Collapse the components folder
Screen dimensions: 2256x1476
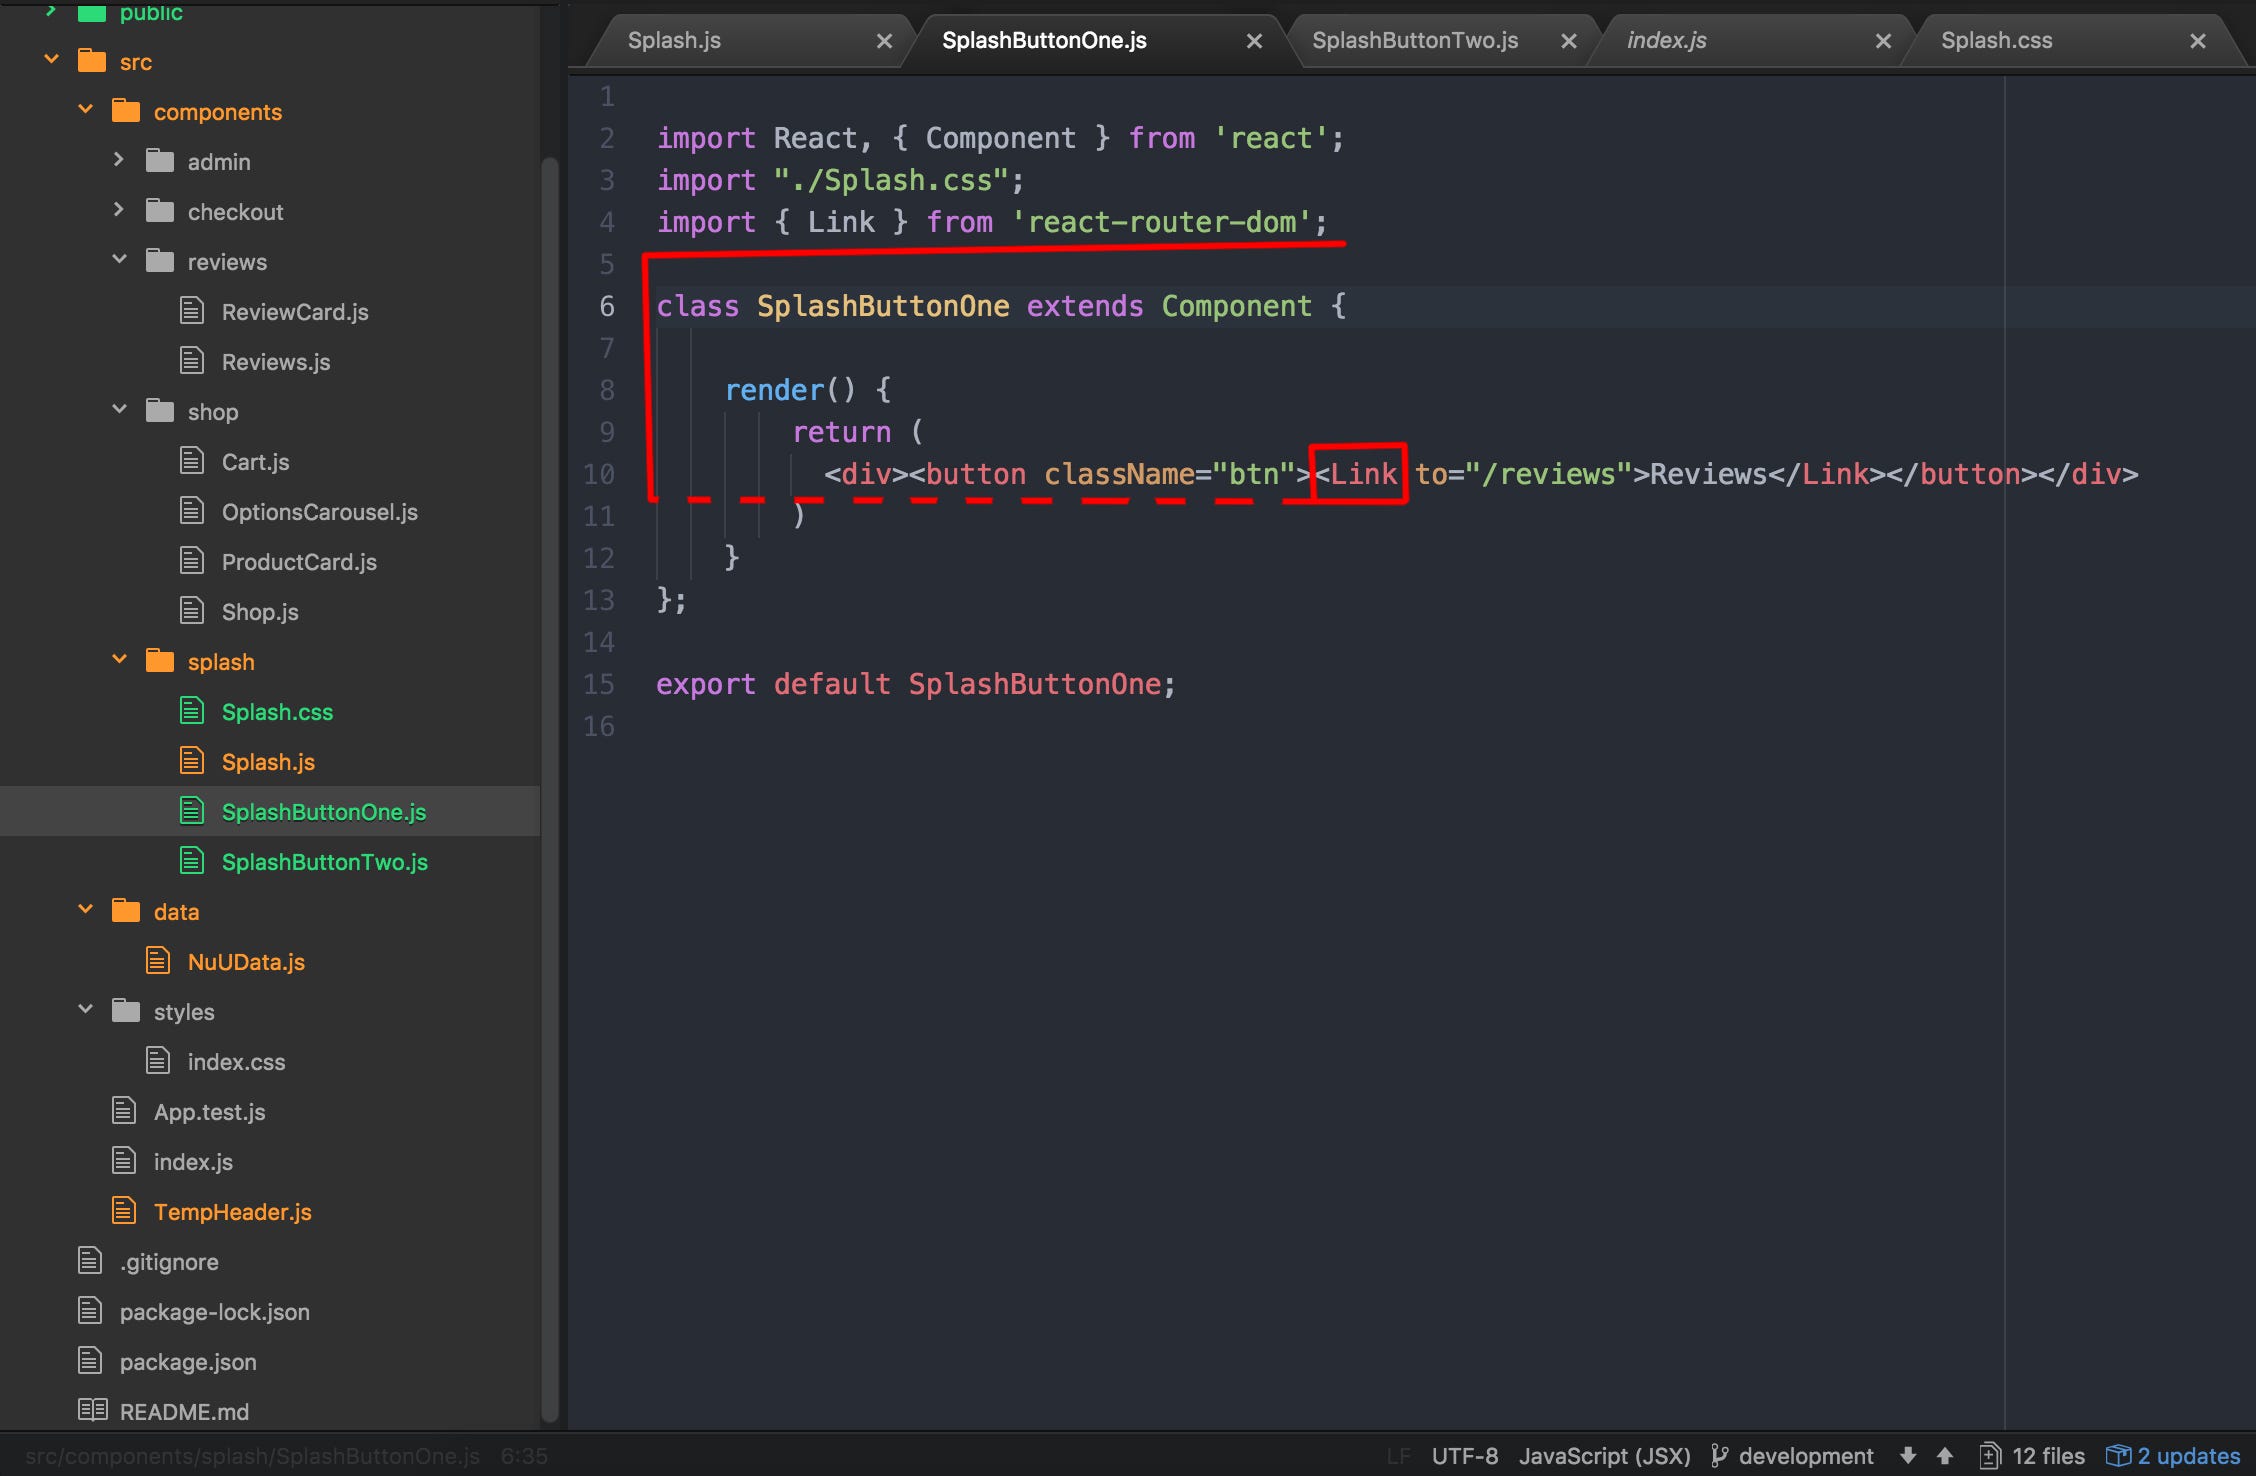click(x=86, y=109)
